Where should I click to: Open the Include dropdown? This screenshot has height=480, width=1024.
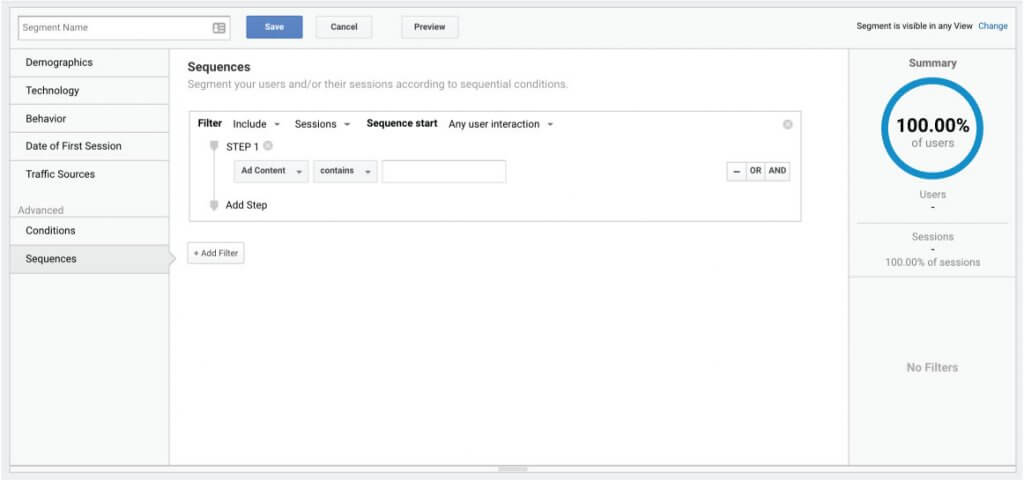coord(256,124)
